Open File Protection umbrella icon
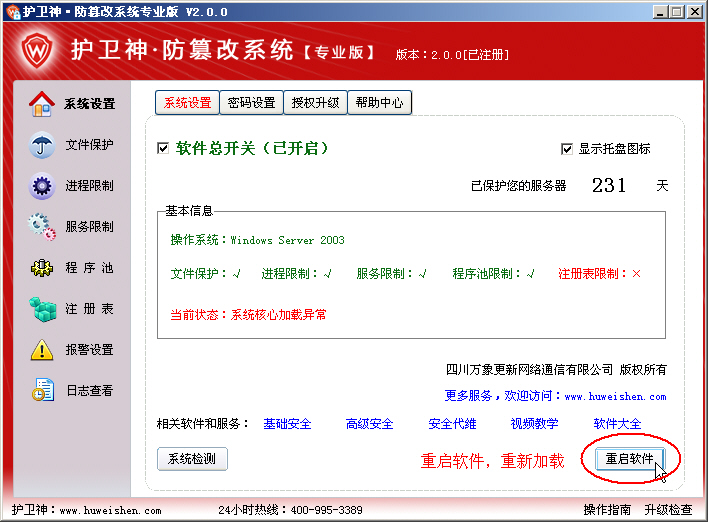708x522 pixels. (x=41, y=145)
